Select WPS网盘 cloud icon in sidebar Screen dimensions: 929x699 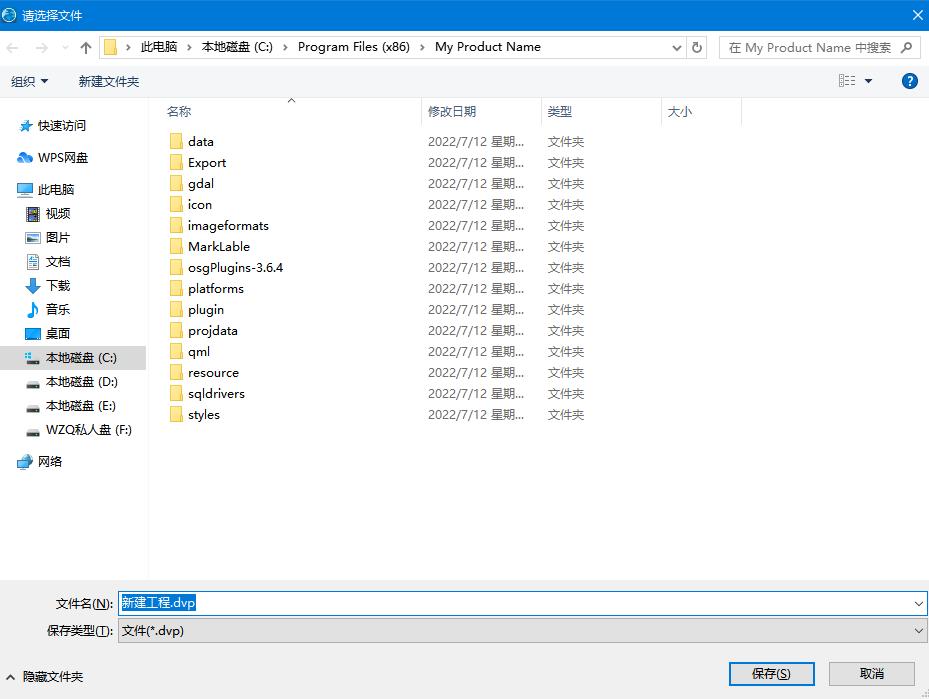(x=25, y=158)
